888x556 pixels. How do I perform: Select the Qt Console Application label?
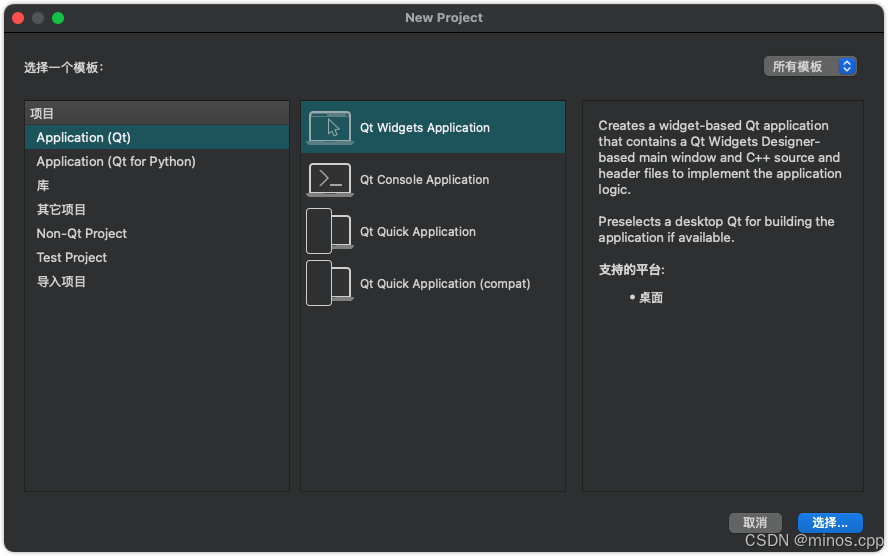(424, 179)
